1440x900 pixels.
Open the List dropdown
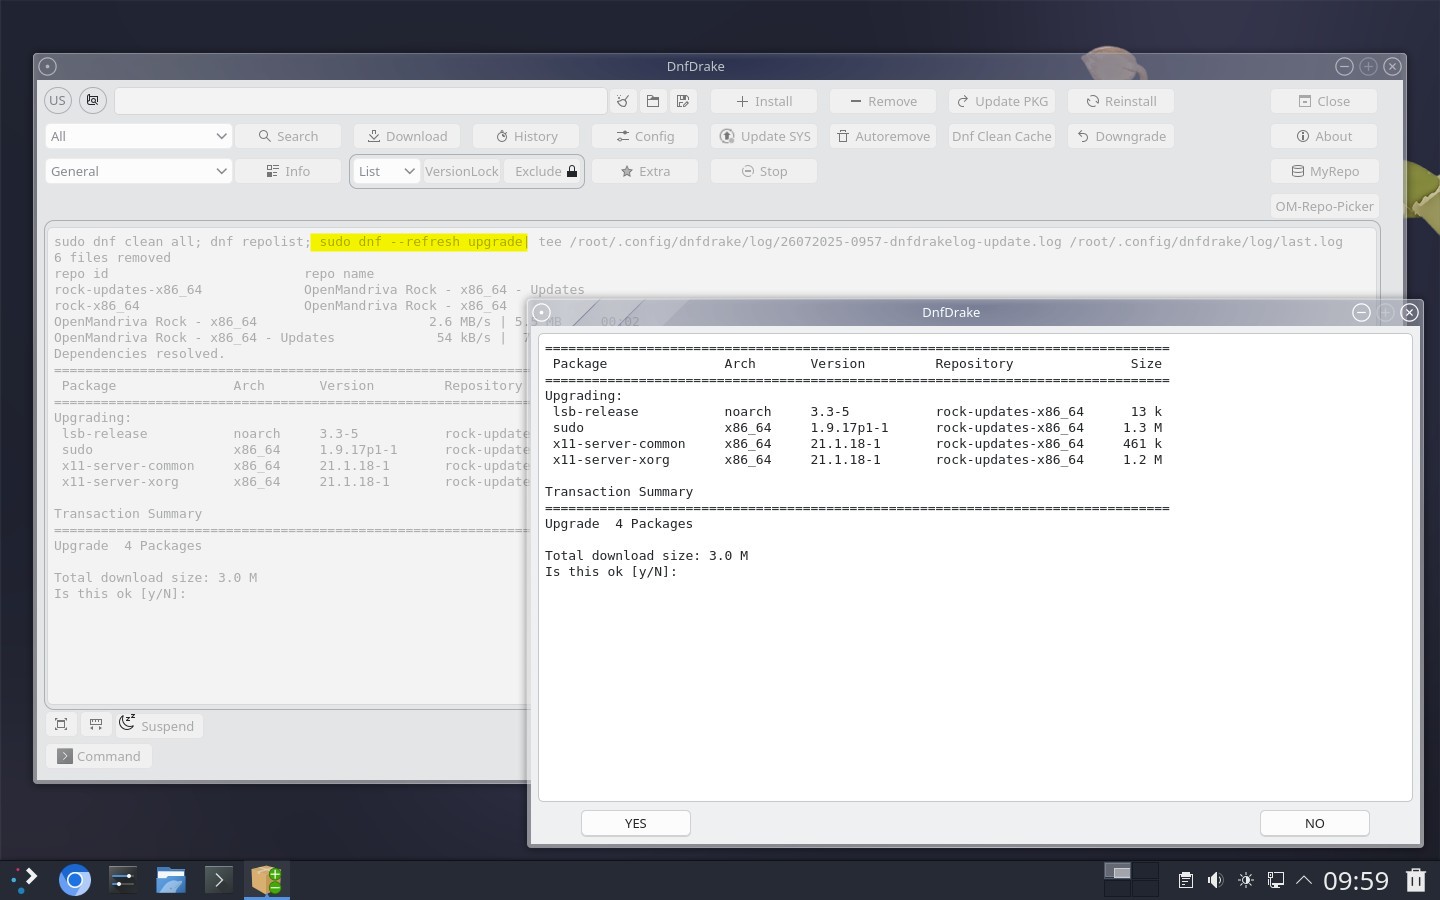pyautogui.click(x=386, y=171)
